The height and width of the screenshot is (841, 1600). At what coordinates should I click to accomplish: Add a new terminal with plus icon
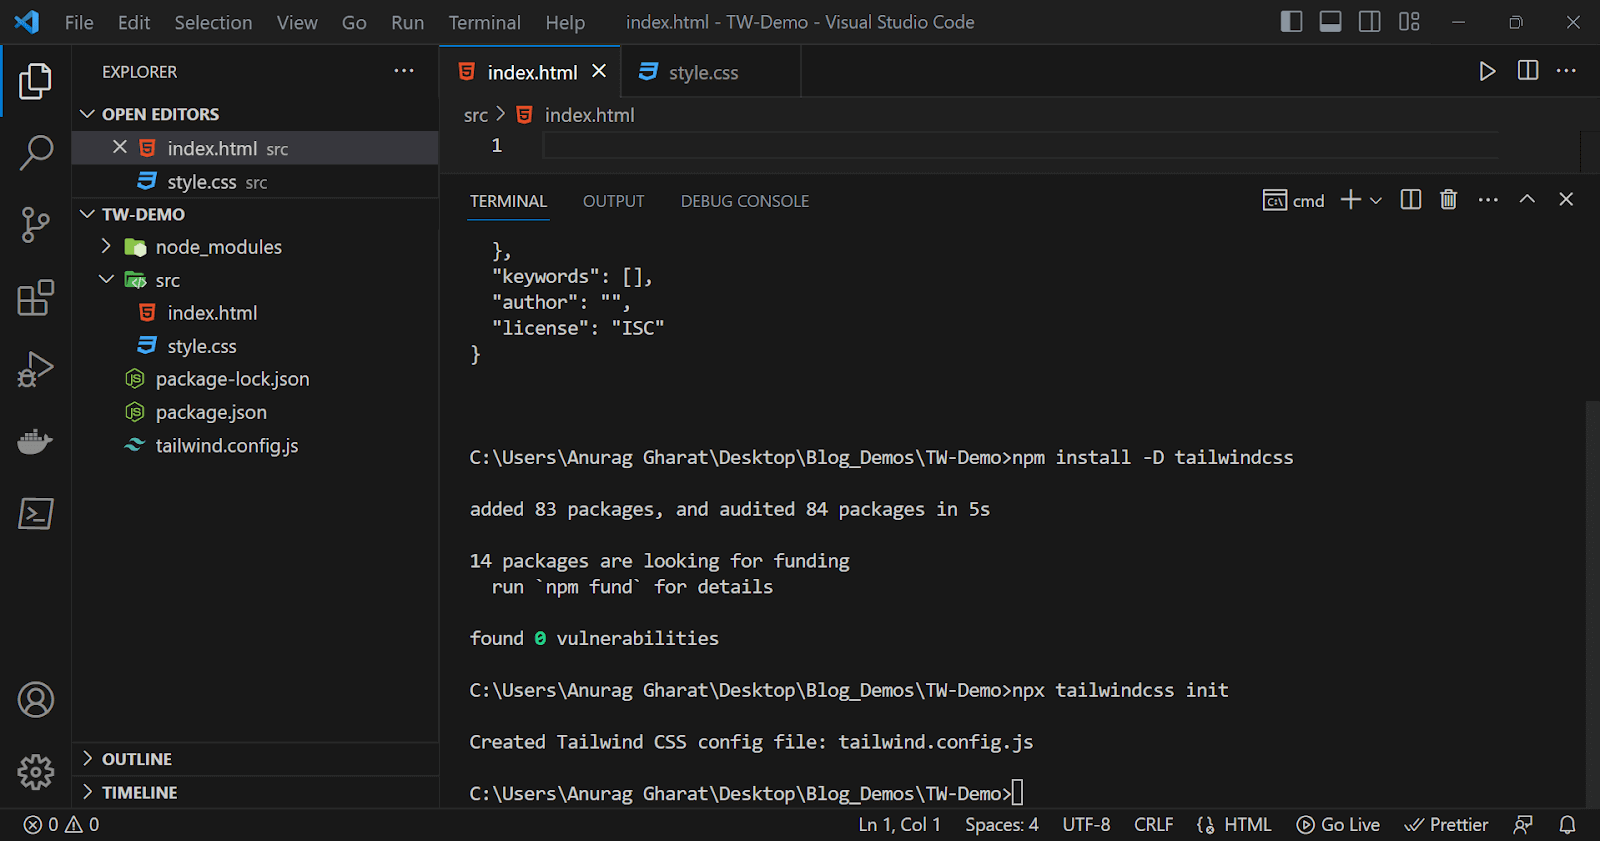coord(1350,200)
